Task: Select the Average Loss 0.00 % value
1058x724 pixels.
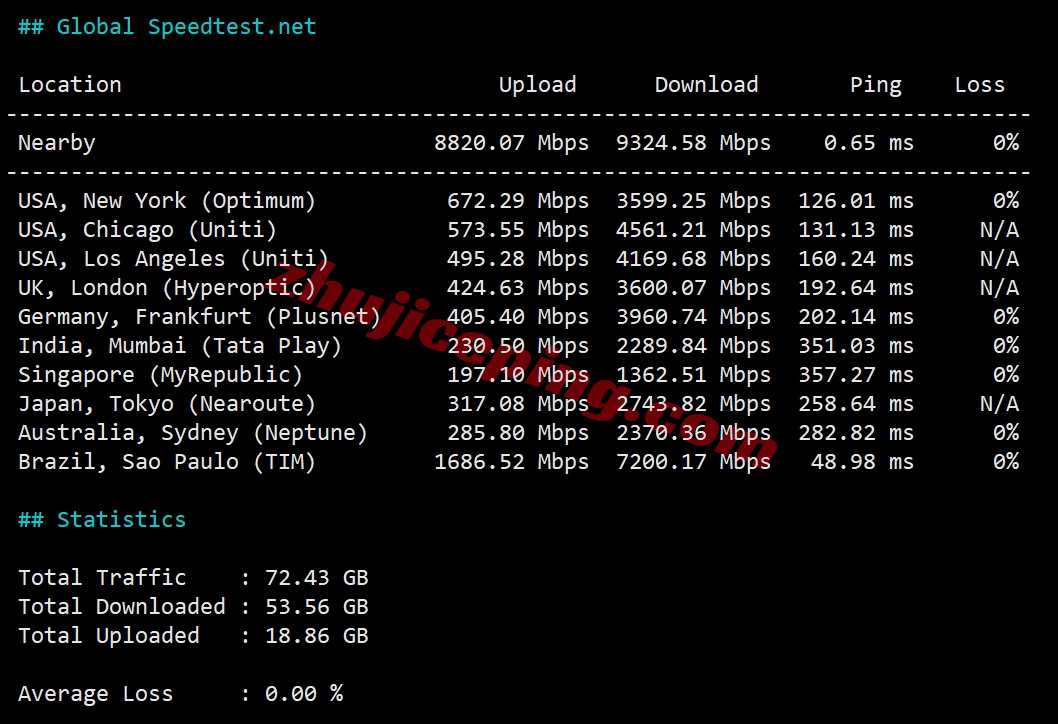Action: [304, 694]
